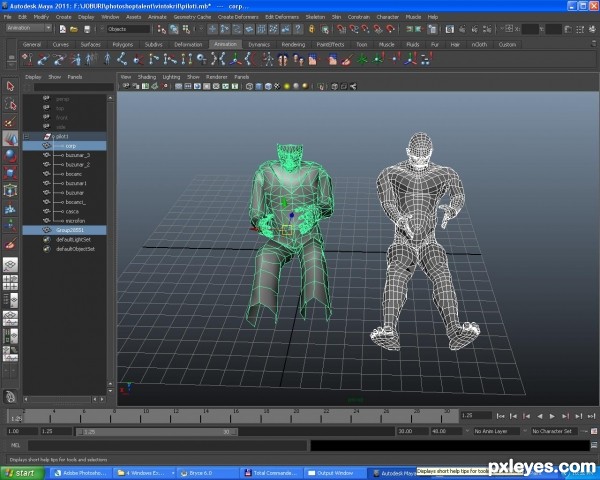600x480 pixels.
Task: Create a new scene from status line
Action: tap(62, 29)
